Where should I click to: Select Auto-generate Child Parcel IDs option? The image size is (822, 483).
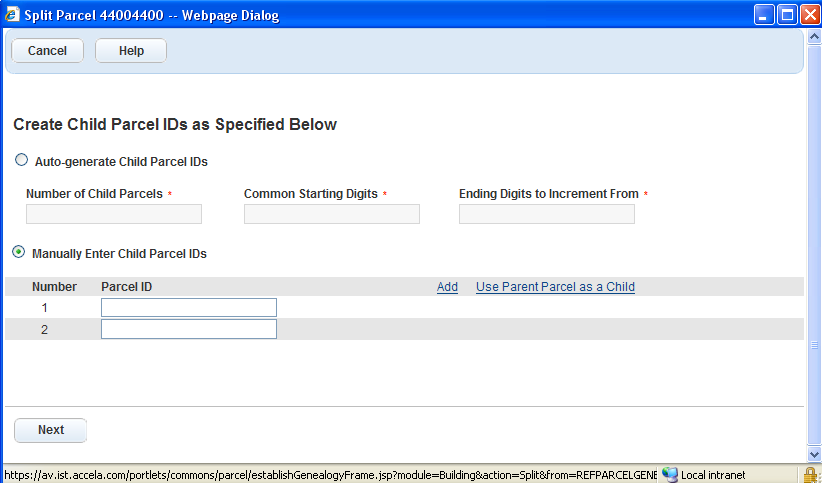pyautogui.click(x=21, y=160)
